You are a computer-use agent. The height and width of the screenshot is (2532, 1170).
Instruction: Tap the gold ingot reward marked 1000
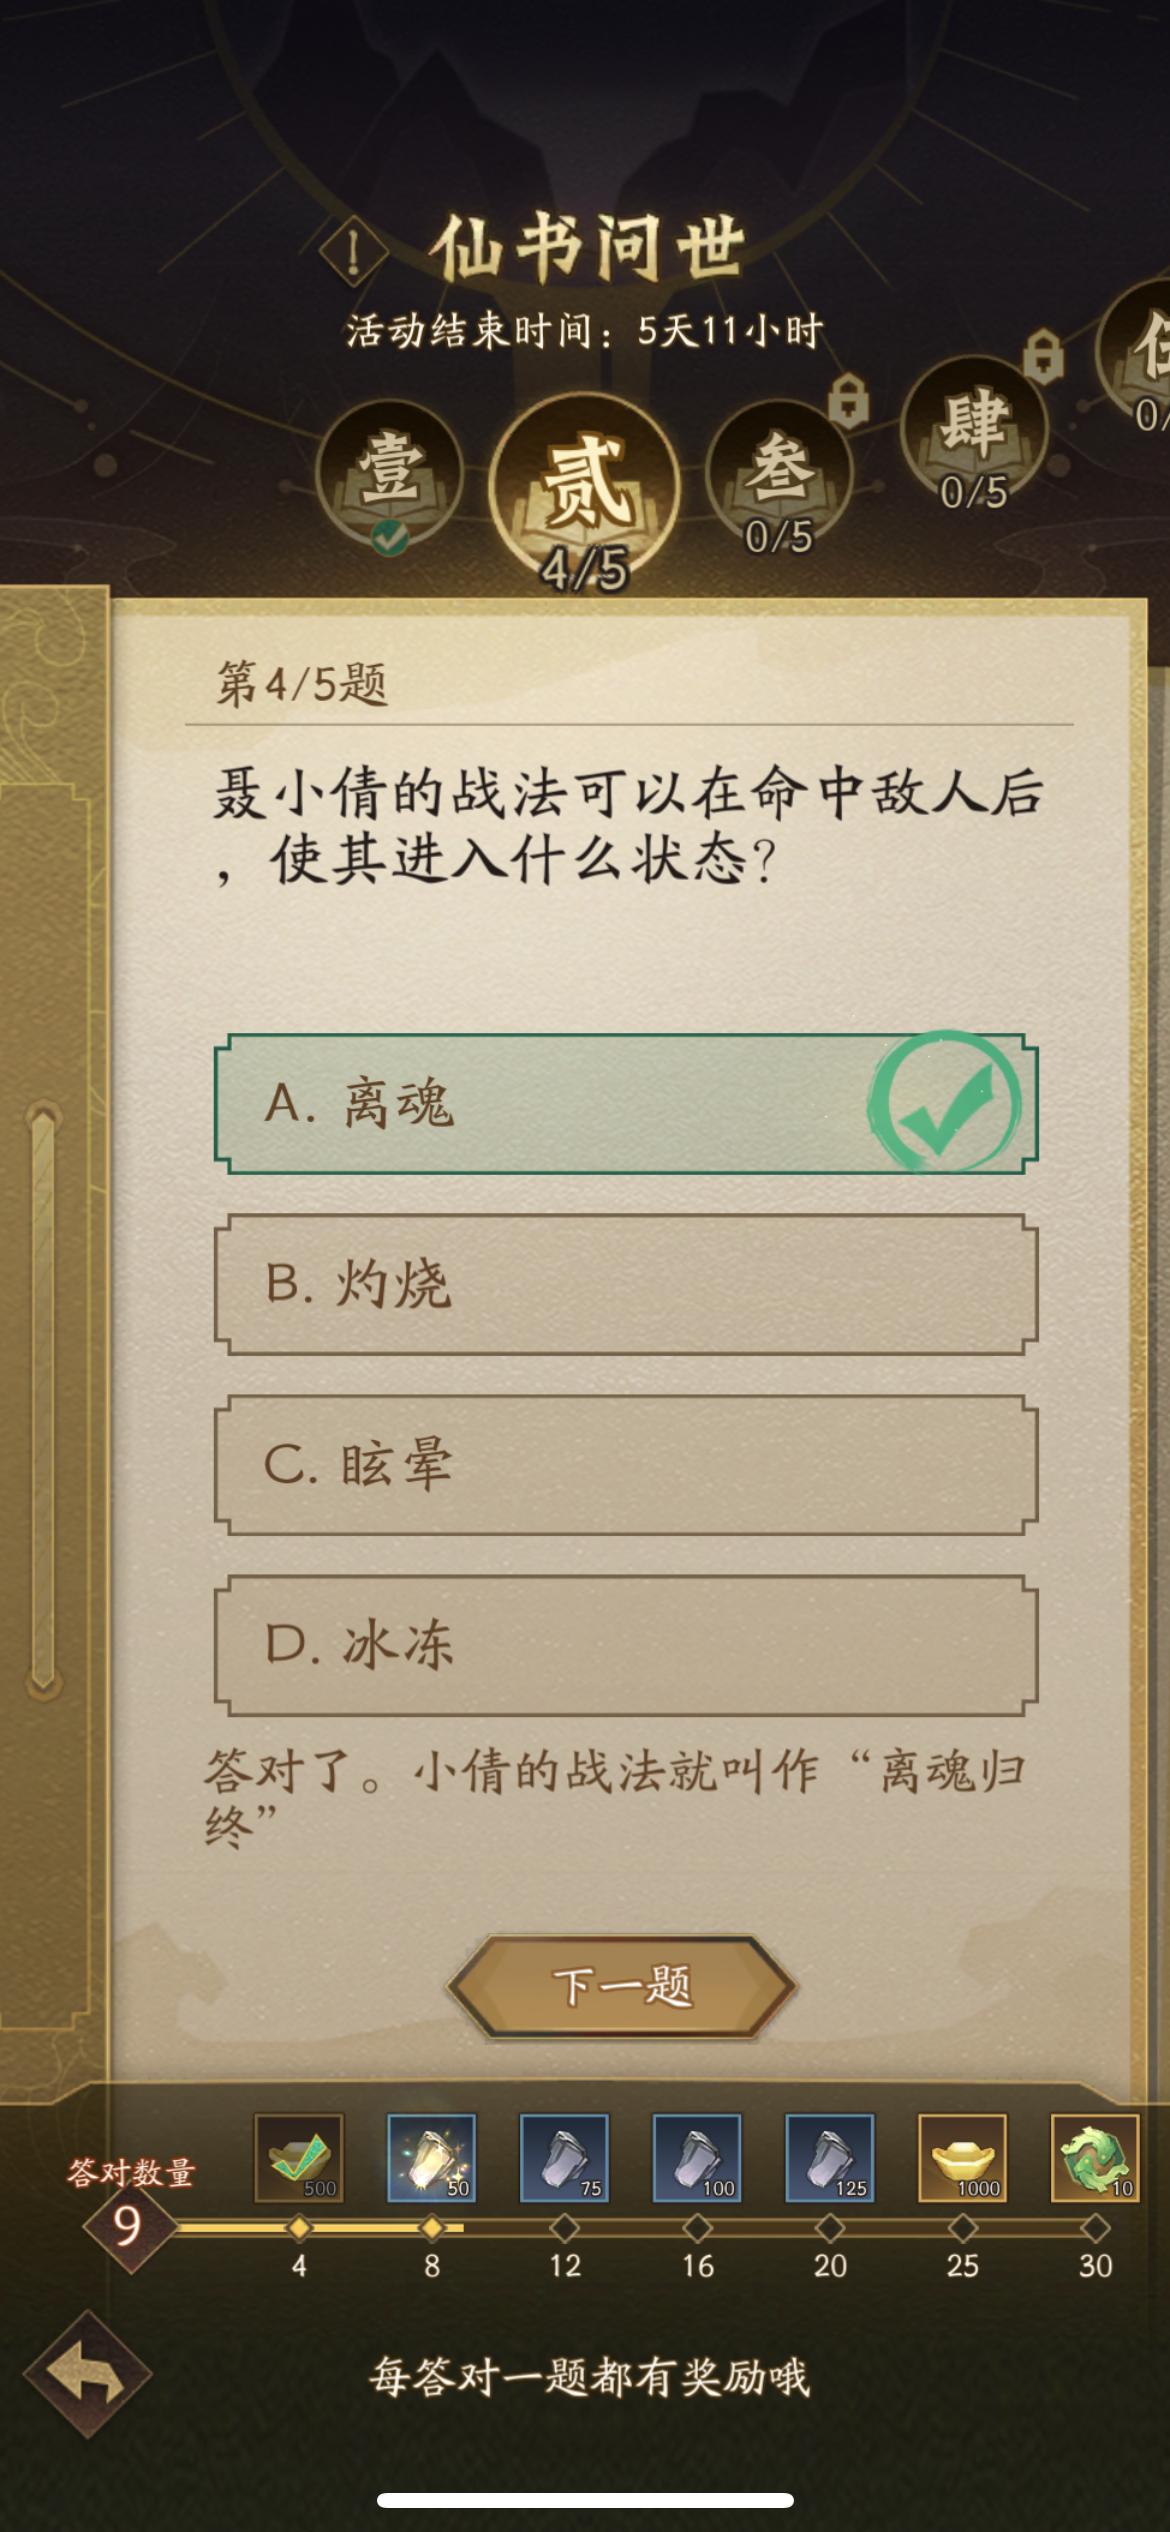pyautogui.click(x=963, y=2157)
